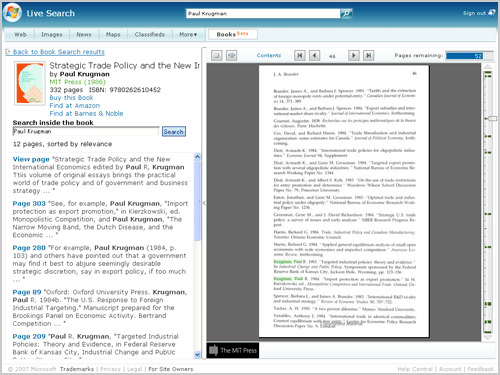
Task: Open the More dropdown menu
Action: click(x=188, y=34)
